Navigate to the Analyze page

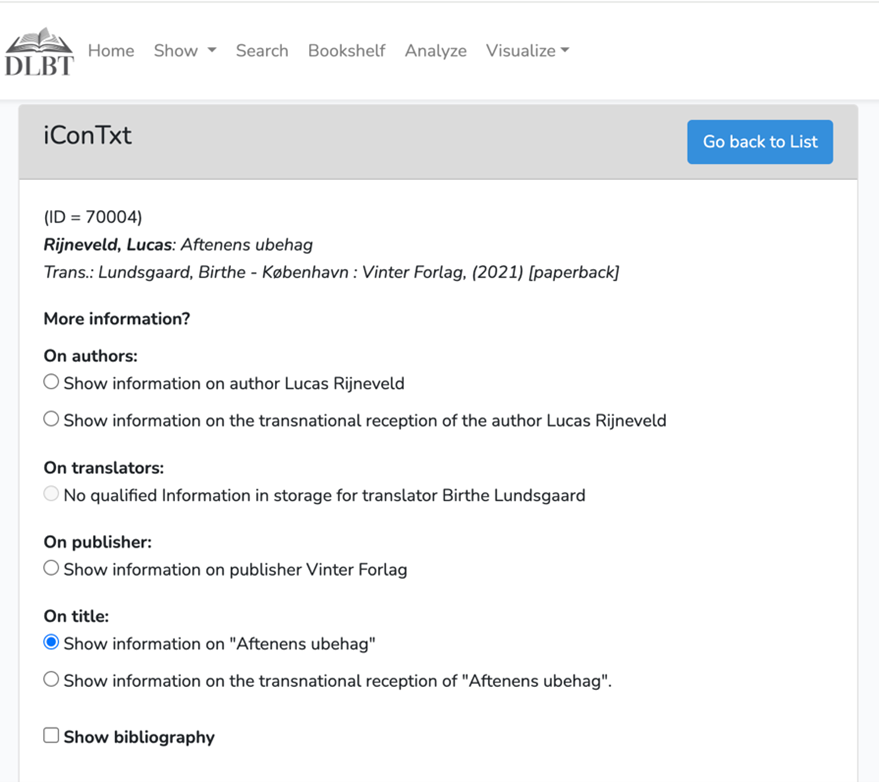(435, 51)
